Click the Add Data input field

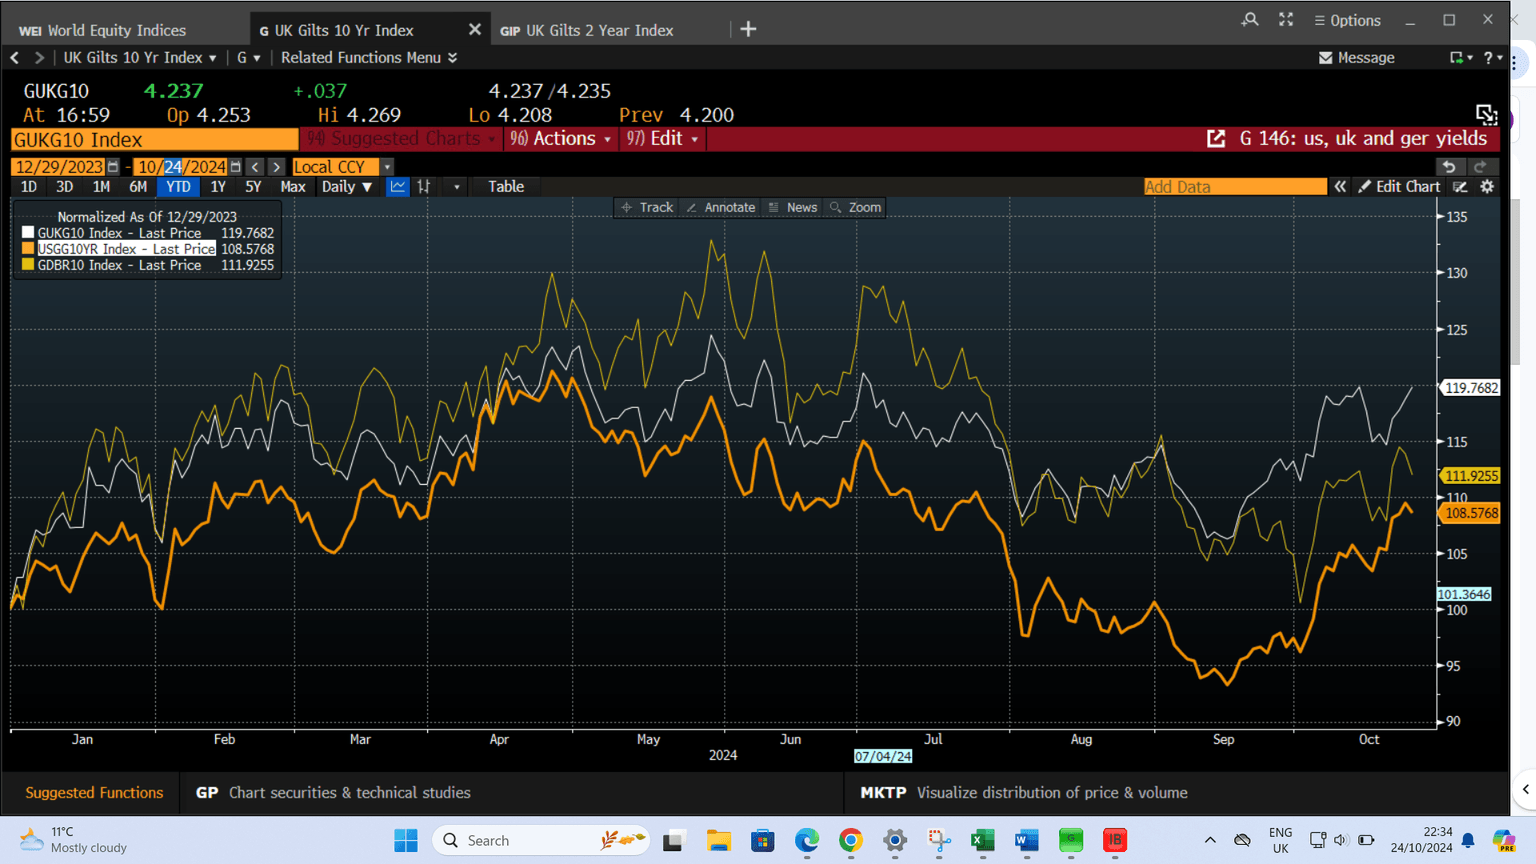click(1234, 187)
